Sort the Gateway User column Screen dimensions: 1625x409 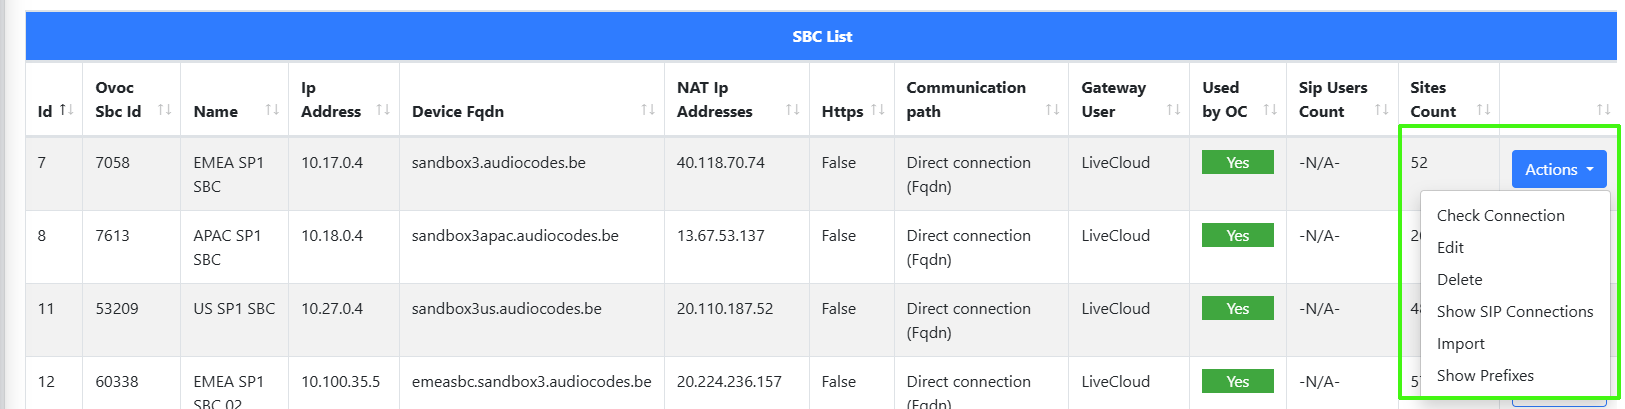coord(1173,110)
